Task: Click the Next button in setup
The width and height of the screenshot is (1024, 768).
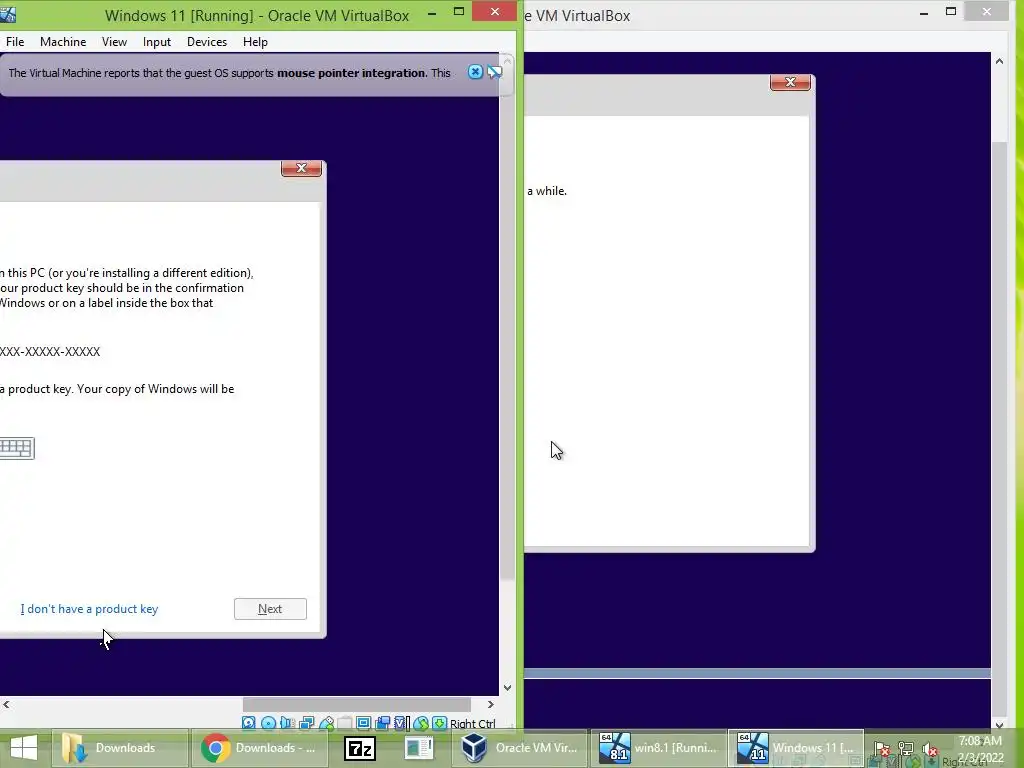Action: coord(270,609)
